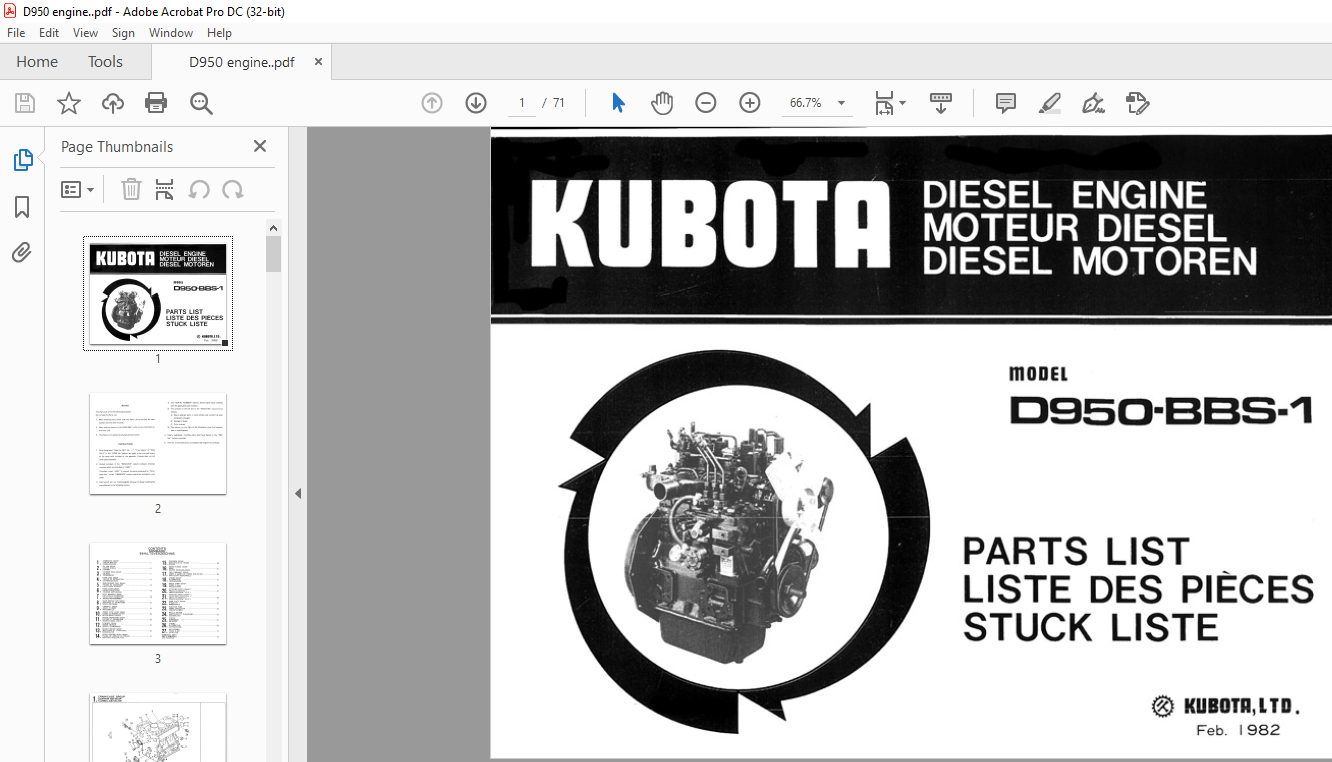The image size is (1332, 762).
Task: Open the Page Thumbnails sidebar icon
Action: (22, 159)
